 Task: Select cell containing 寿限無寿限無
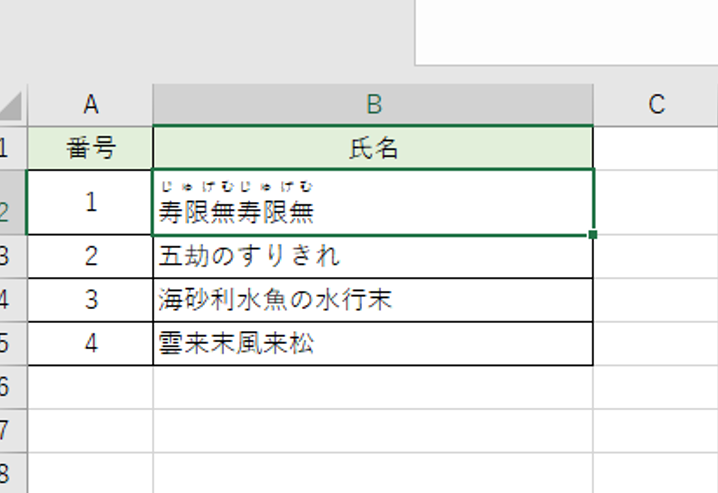[x=373, y=202]
